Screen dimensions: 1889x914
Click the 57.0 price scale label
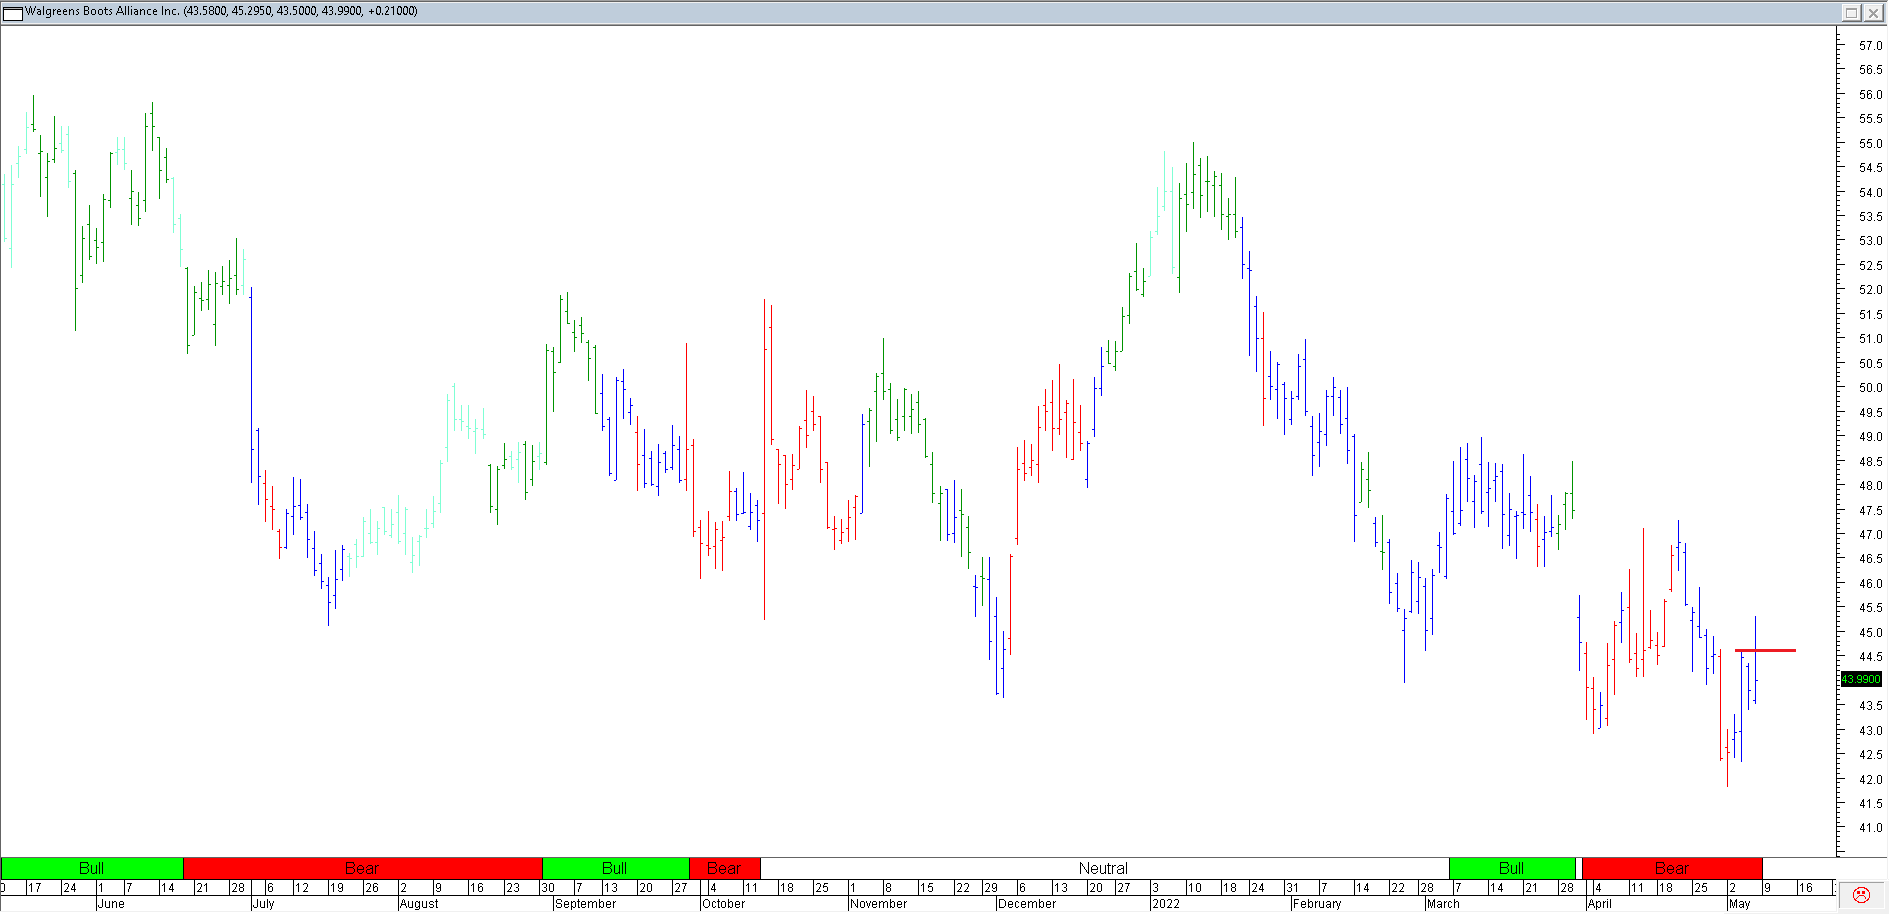pos(1870,46)
